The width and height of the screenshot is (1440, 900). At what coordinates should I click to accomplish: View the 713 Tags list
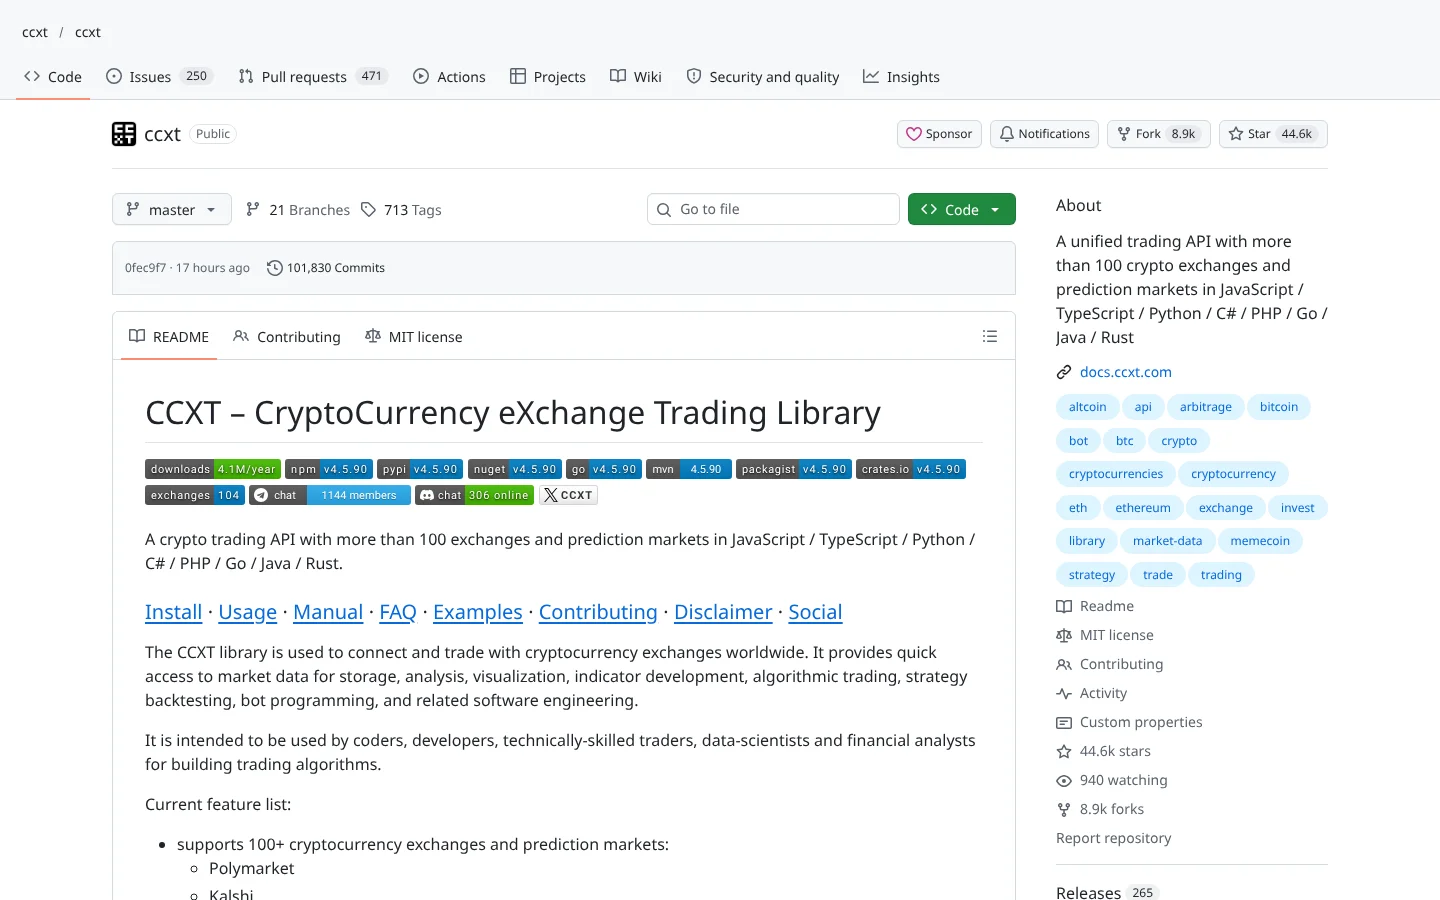[401, 210]
